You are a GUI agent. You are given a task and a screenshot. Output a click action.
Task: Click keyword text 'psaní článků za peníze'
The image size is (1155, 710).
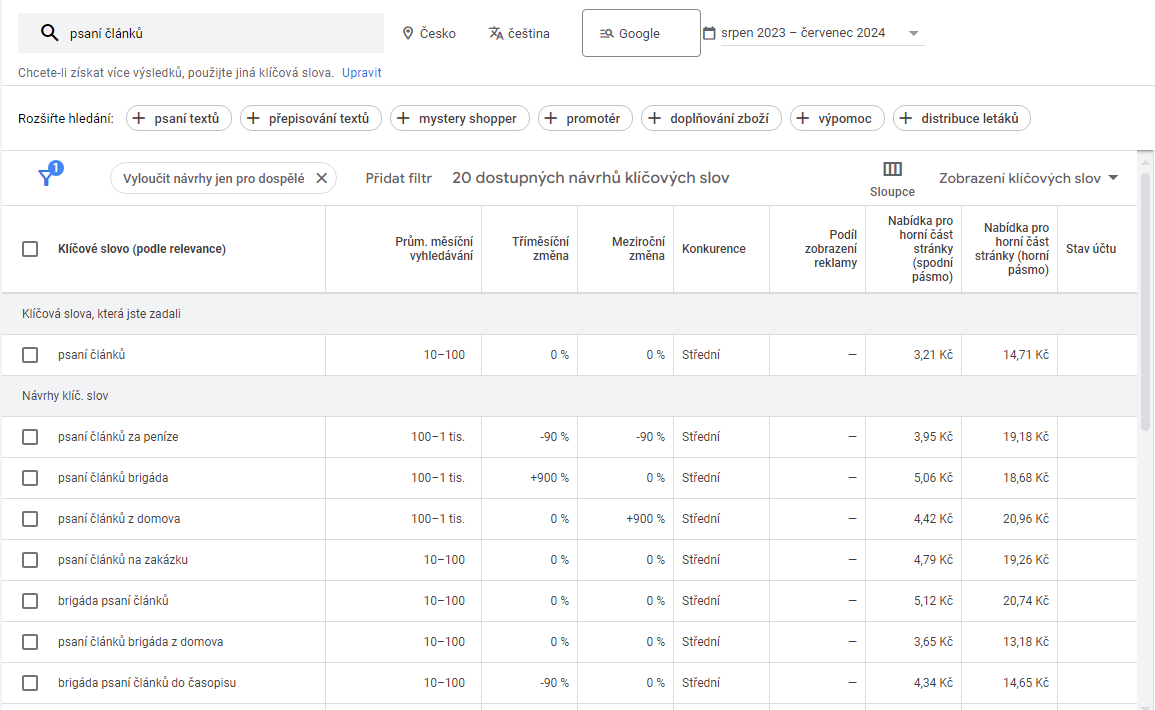[x=118, y=437]
